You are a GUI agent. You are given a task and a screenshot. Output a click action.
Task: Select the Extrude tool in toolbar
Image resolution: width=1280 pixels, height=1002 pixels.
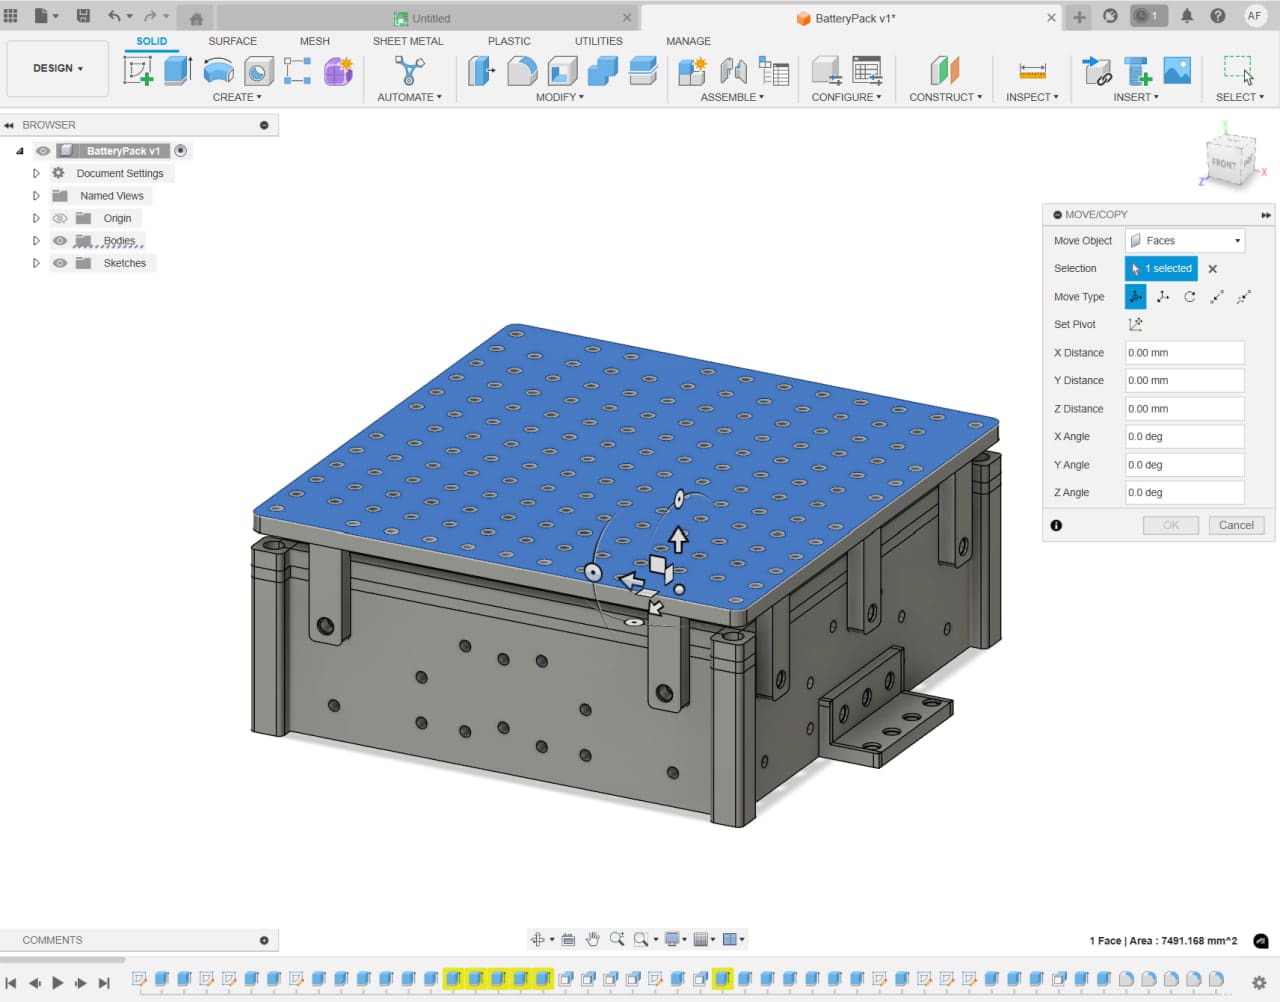[x=178, y=71]
